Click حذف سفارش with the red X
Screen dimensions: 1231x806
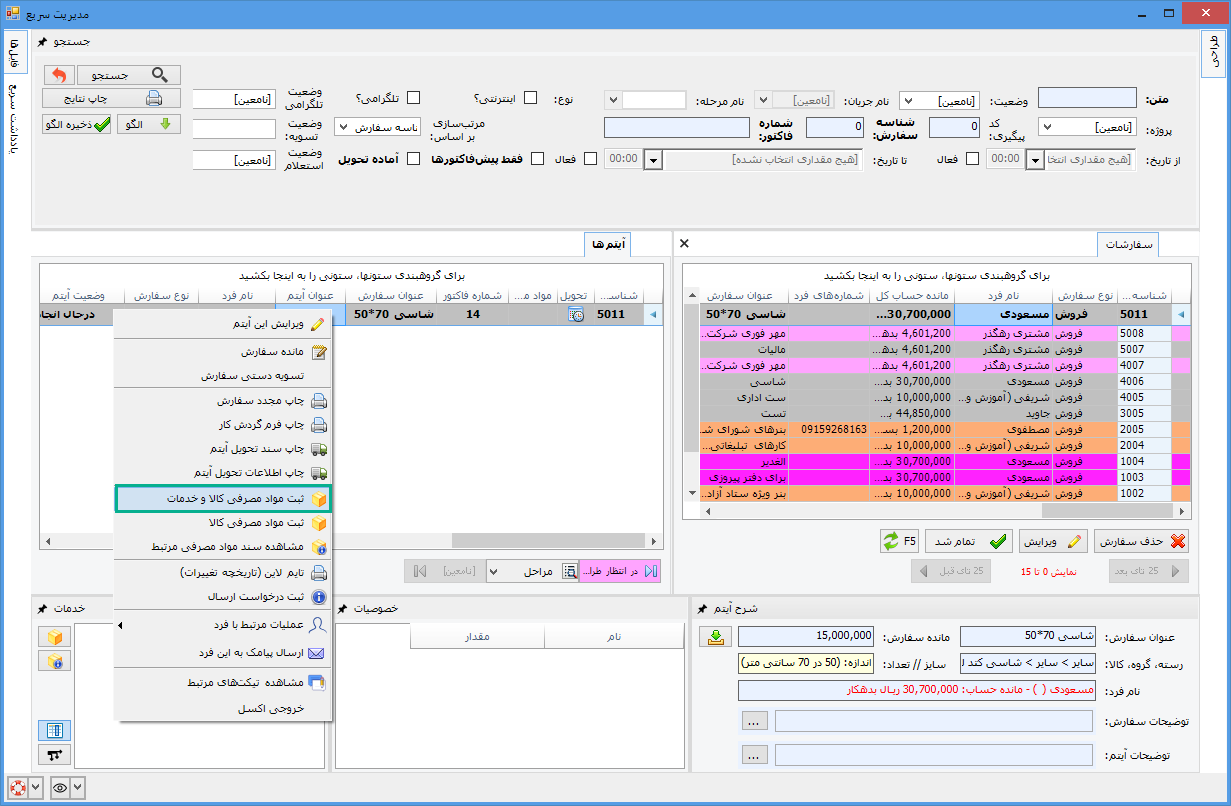click(x=1140, y=541)
